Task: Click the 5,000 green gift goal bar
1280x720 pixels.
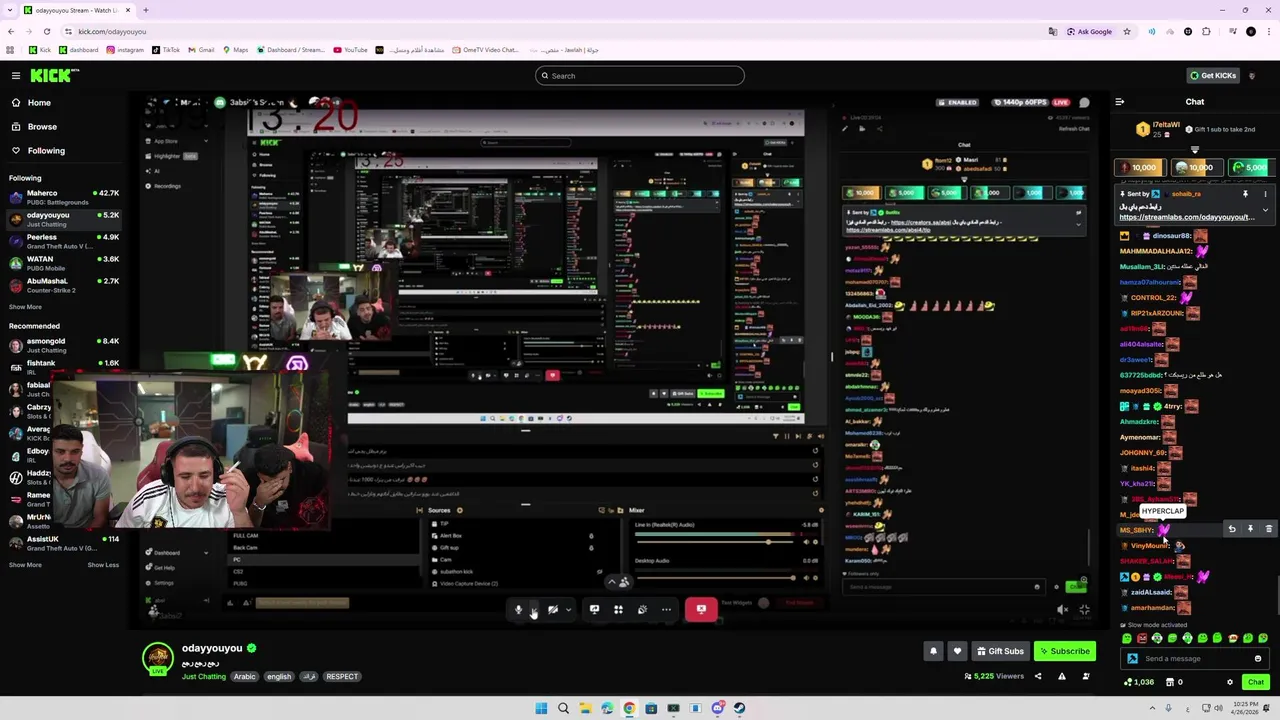Action: 1251,168
